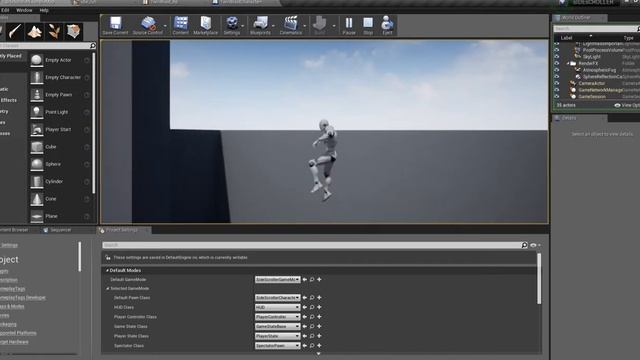Create new class for Default GameMode (plus icon)
The width and height of the screenshot is (640, 360).
point(319,280)
